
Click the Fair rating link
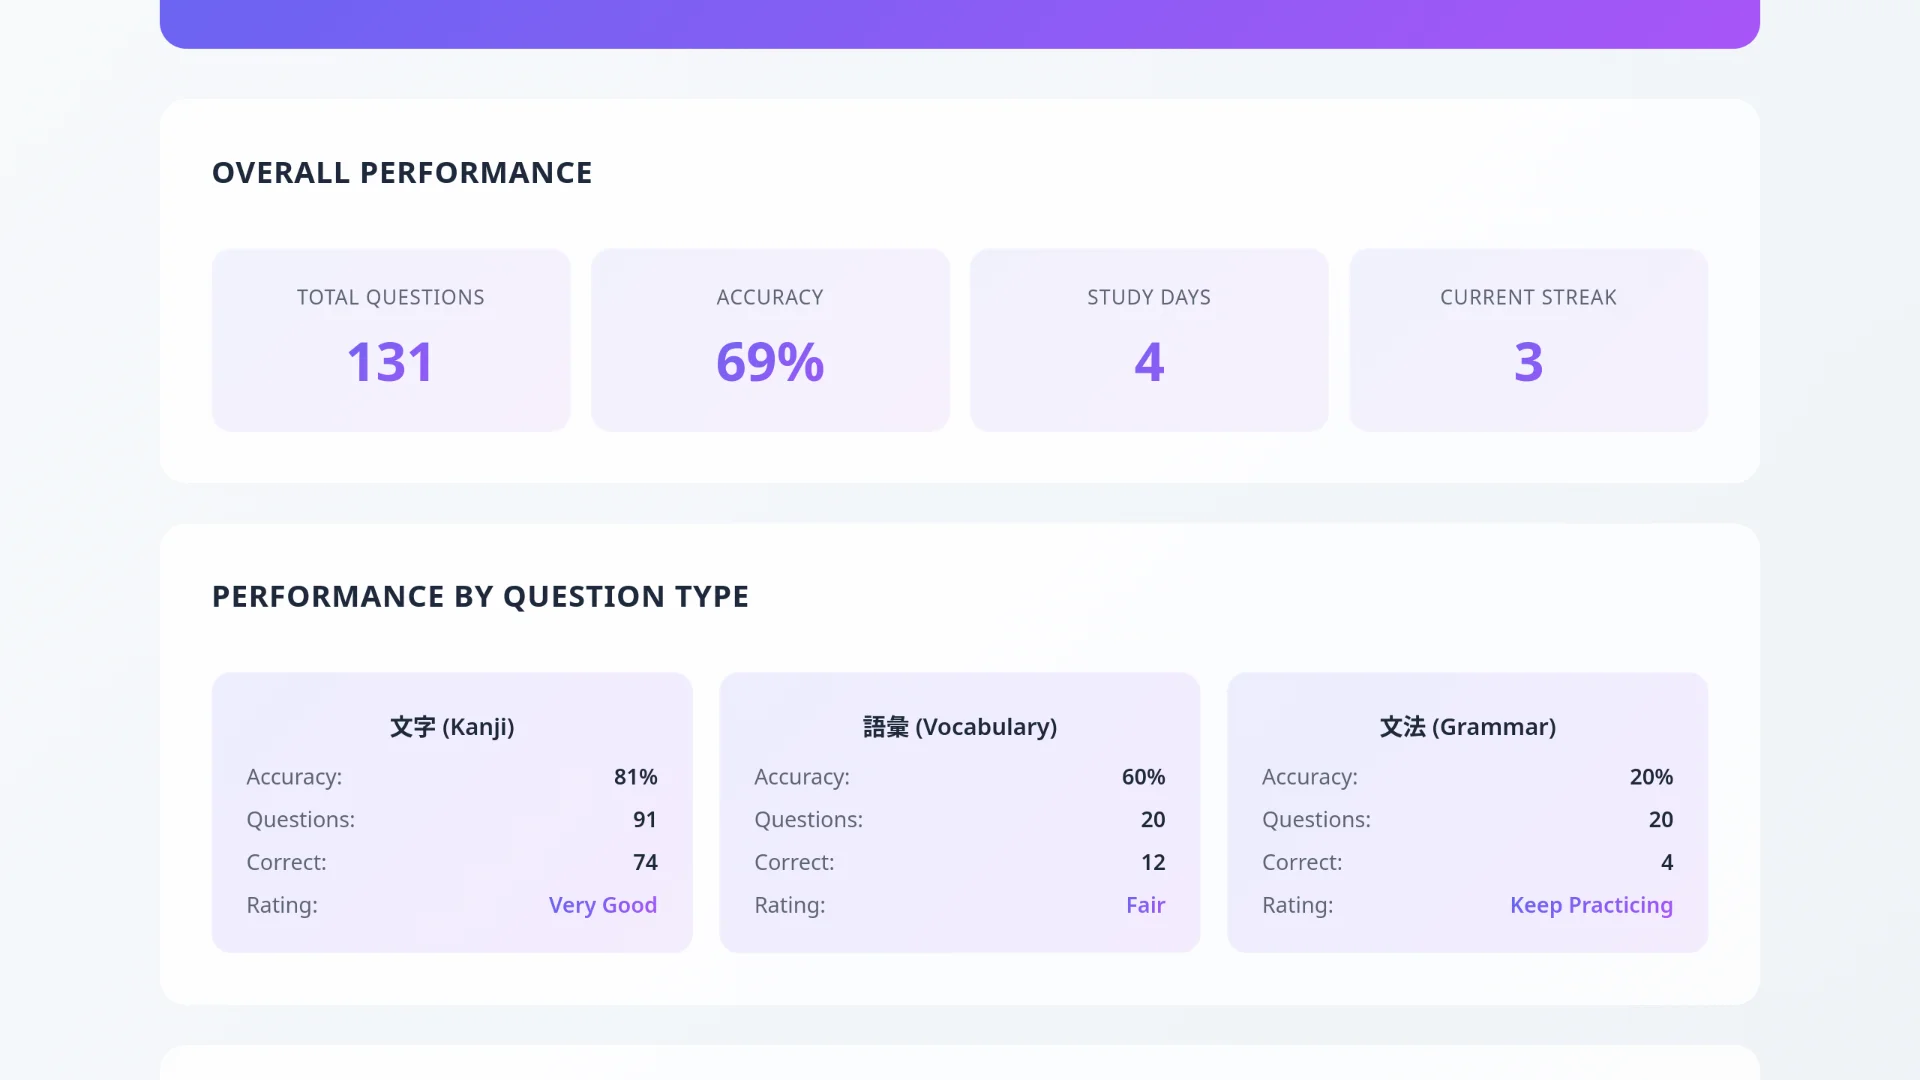(1145, 905)
